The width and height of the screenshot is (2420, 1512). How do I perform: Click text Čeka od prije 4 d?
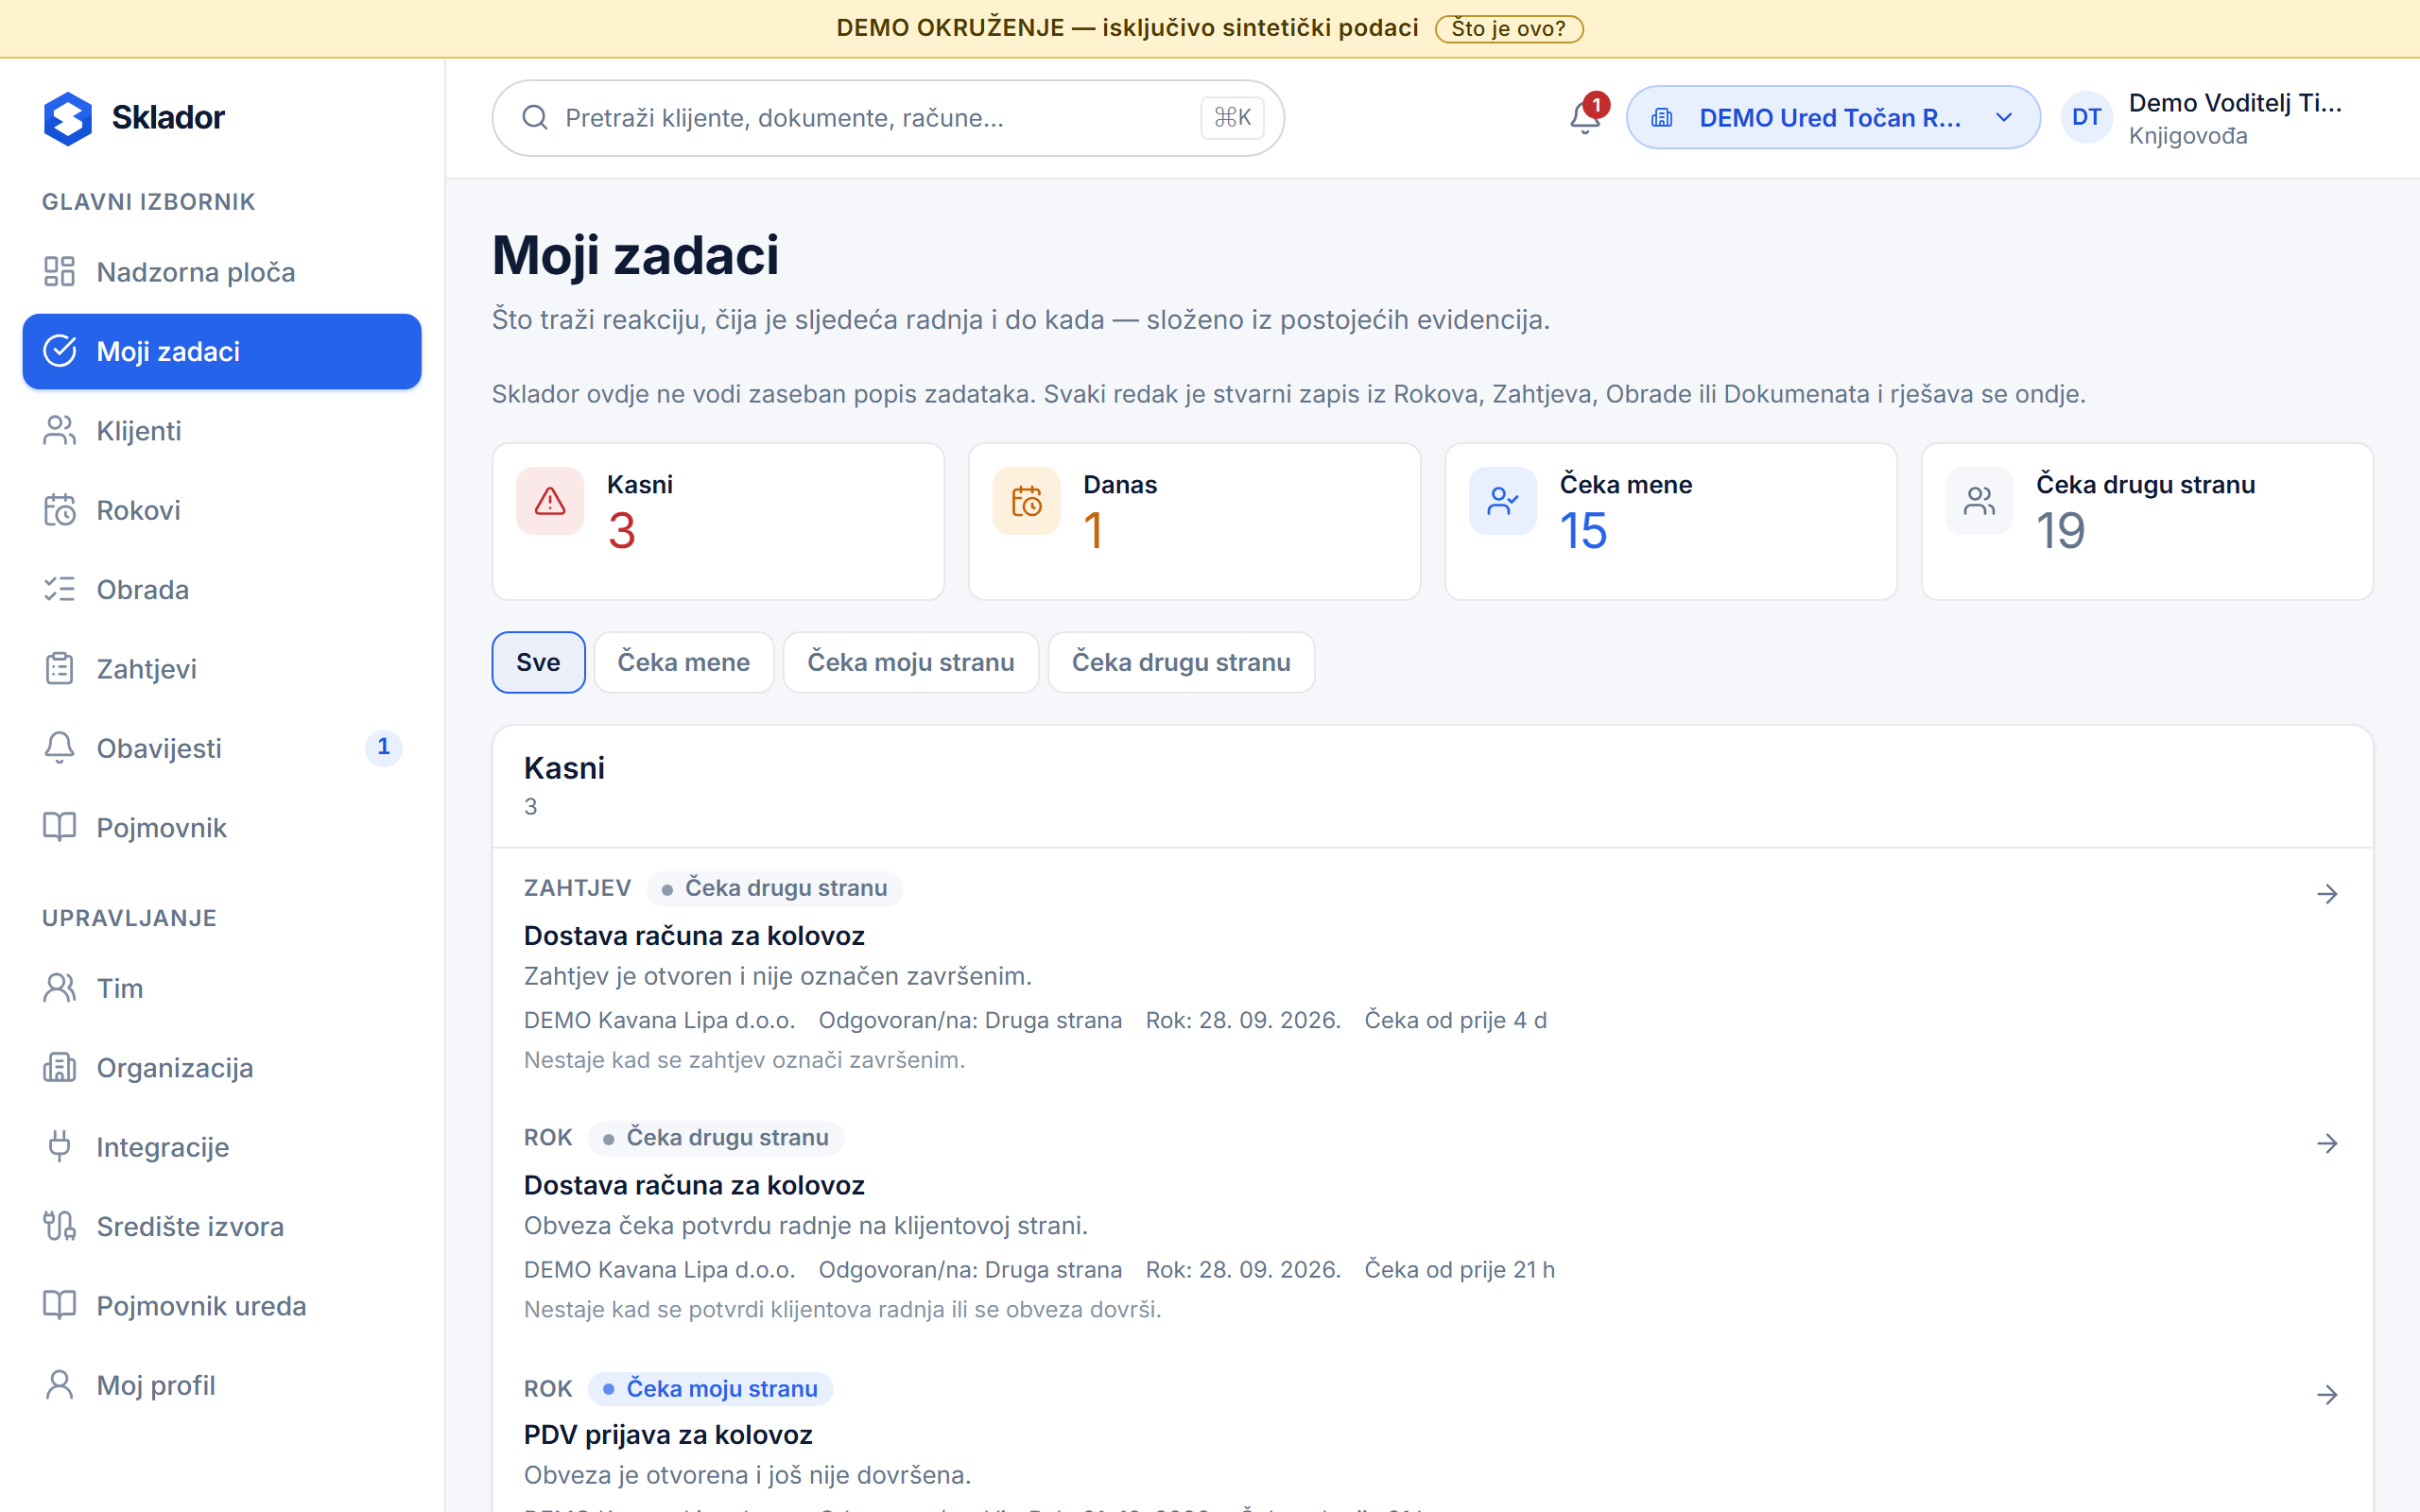click(1455, 1020)
